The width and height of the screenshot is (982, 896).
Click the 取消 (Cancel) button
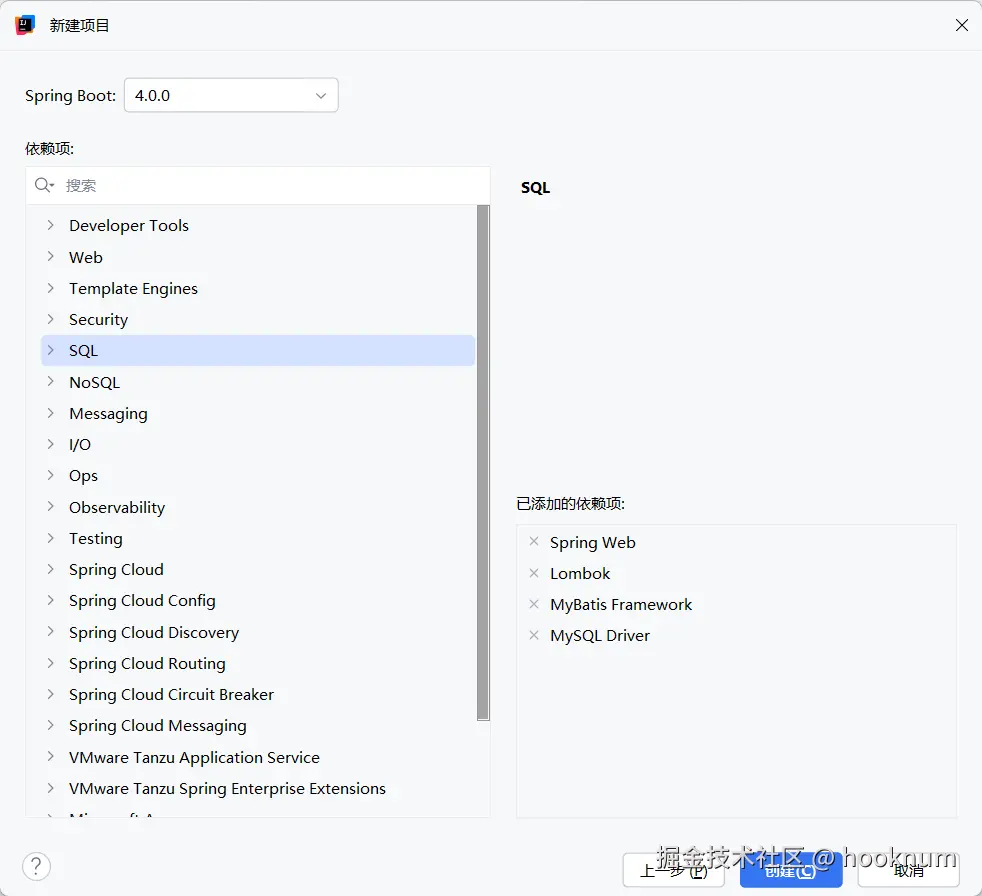click(908, 870)
